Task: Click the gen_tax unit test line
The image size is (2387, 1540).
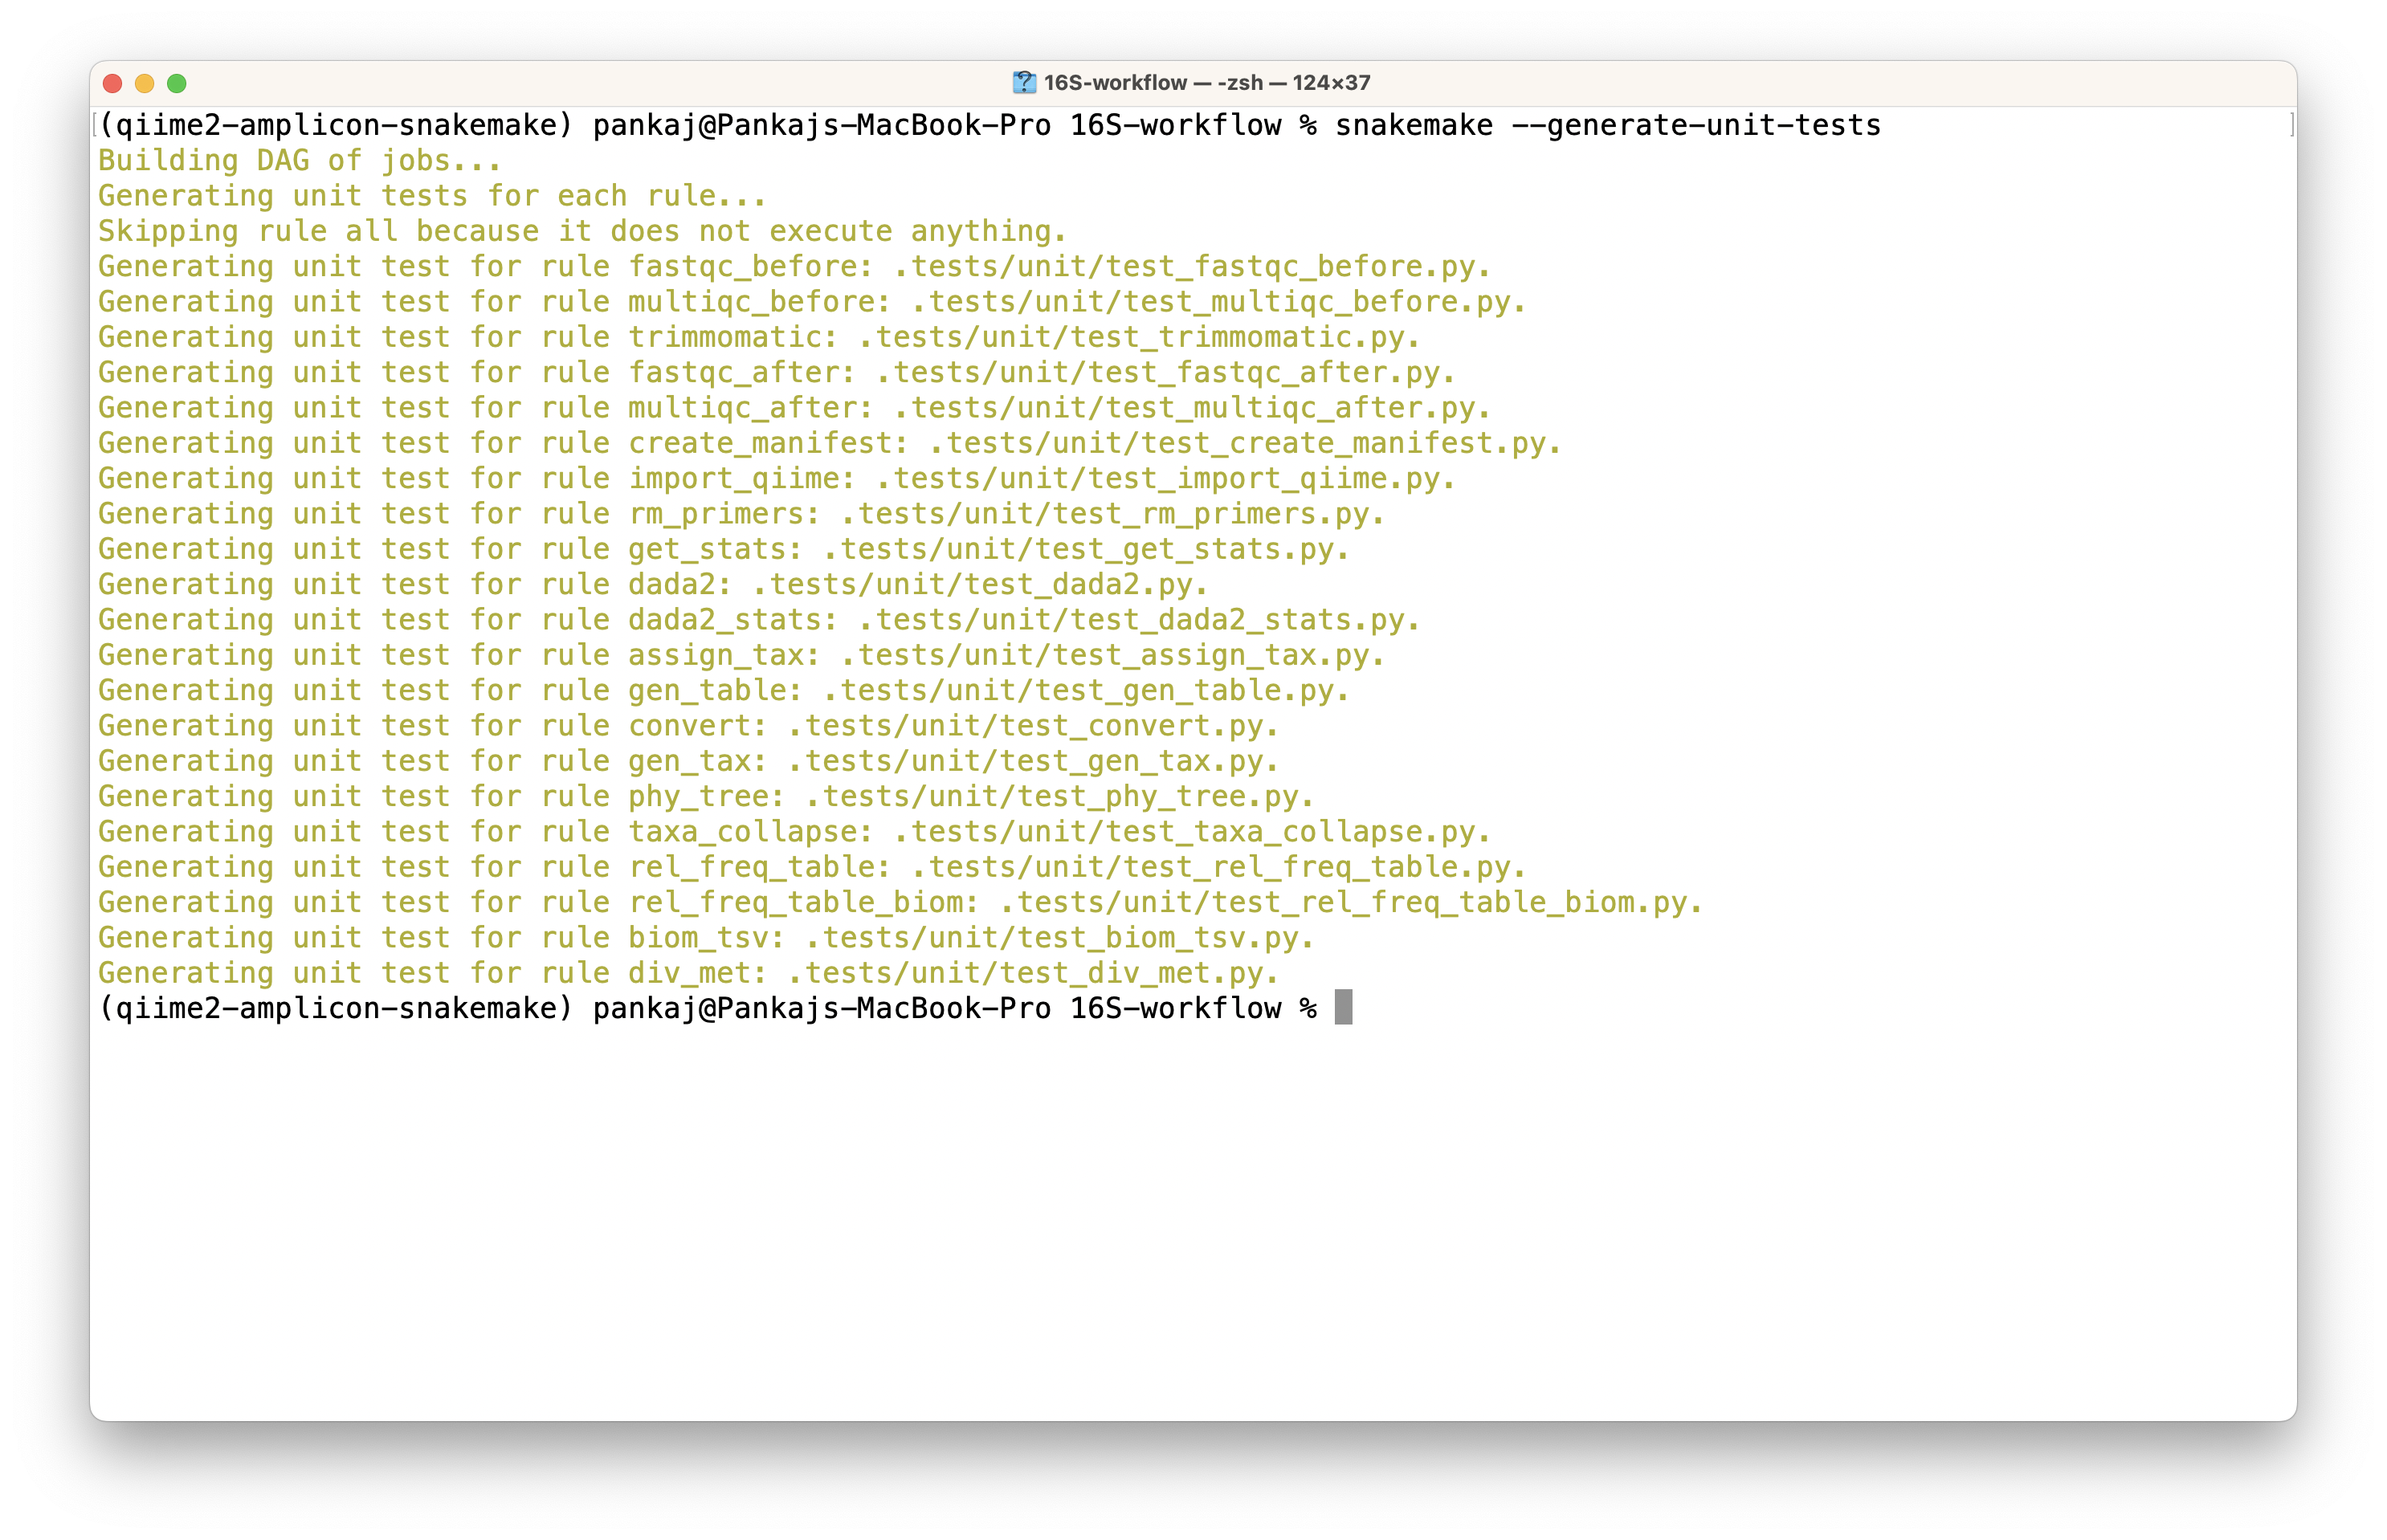Action: click(688, 761)
